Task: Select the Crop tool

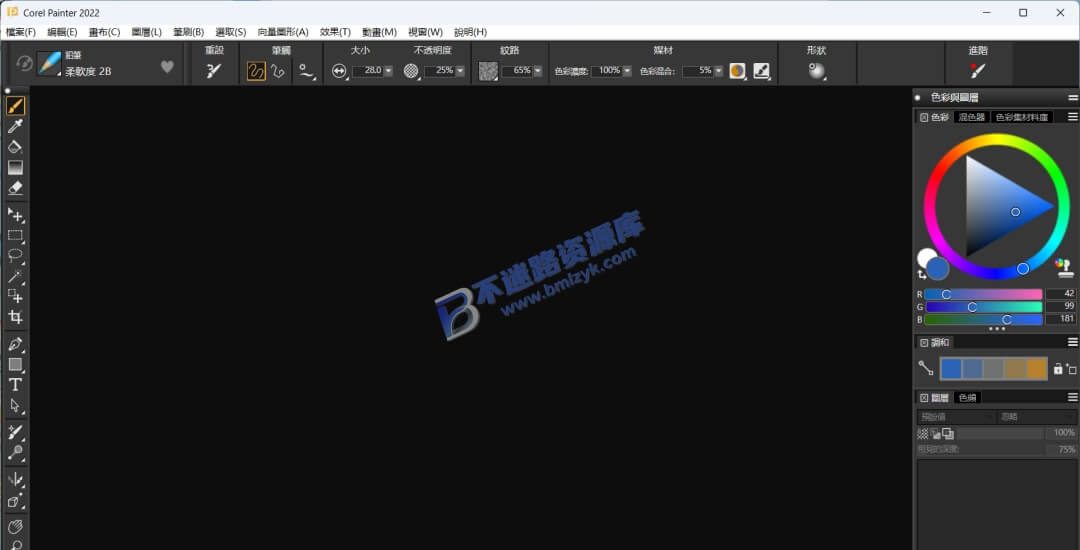Action: (15, 317)
